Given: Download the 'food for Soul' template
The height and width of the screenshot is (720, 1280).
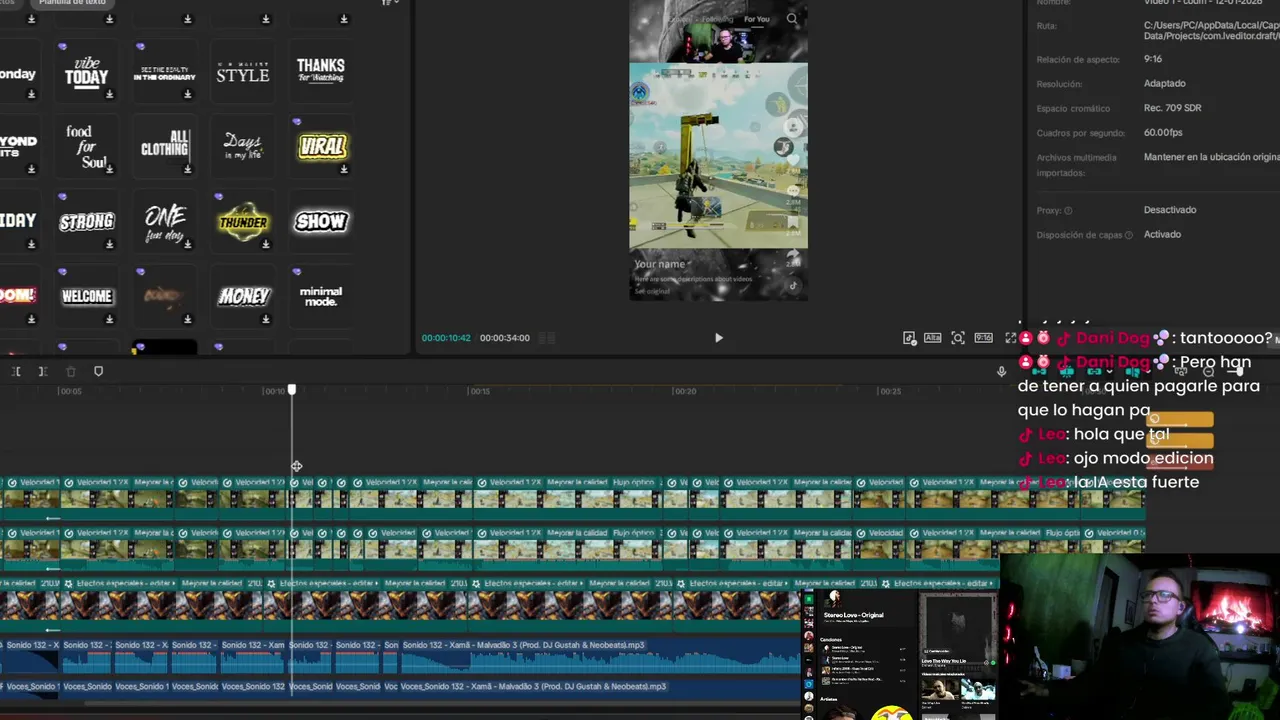Looking at the screenshot, I should (109, 169).
